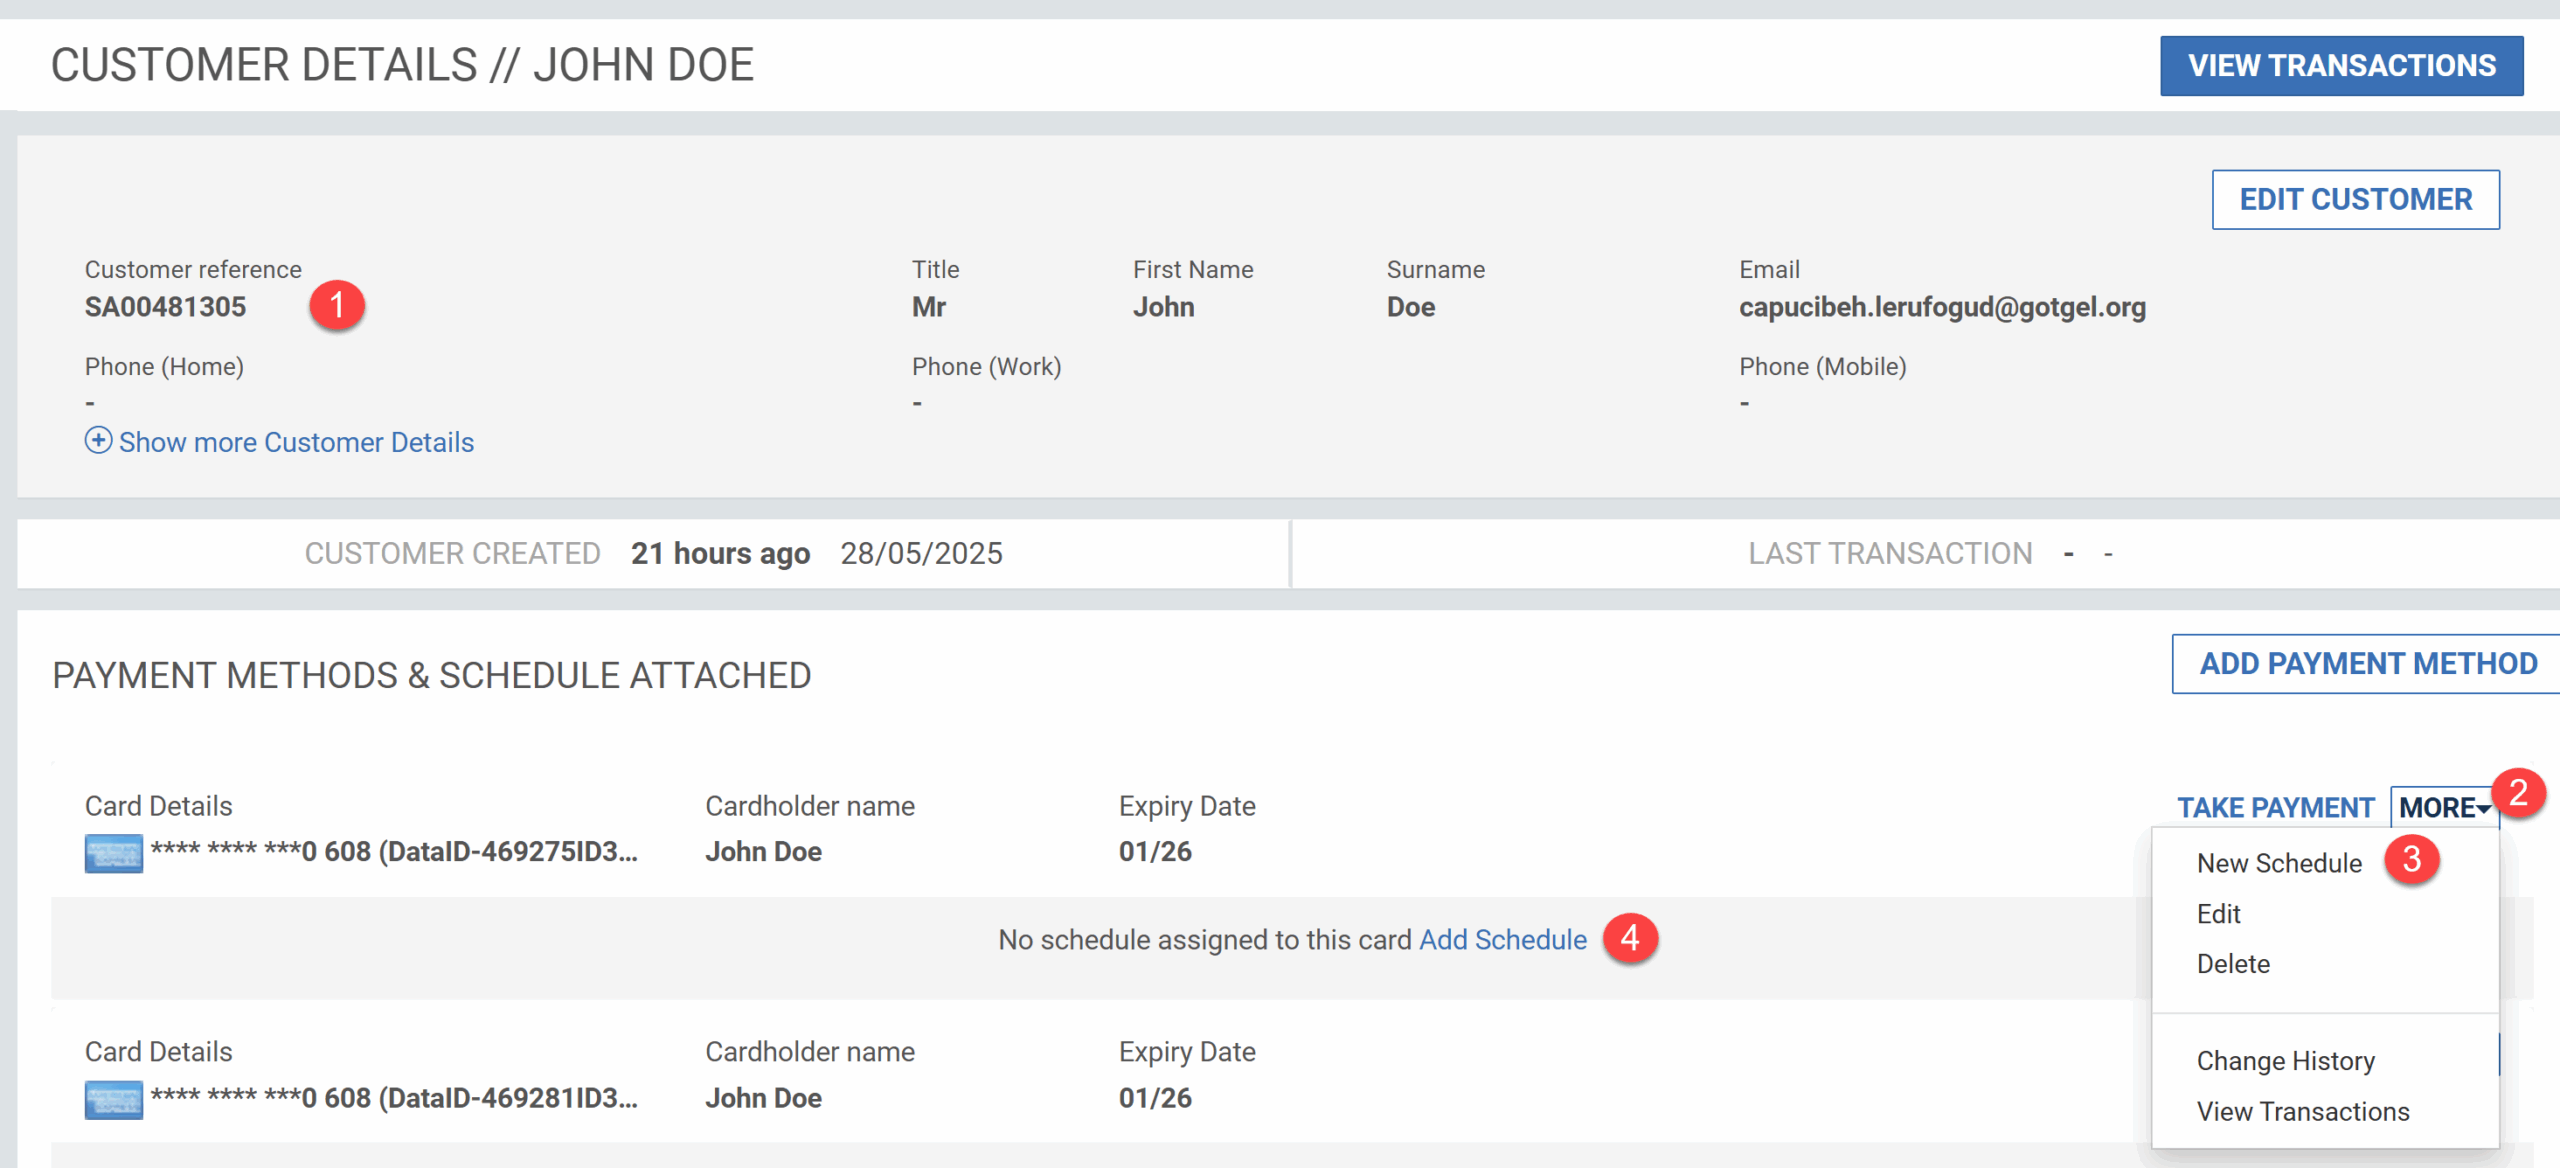The width and height of the screenshot is (2560, 1168).
Task: Click the Add Schedule link
Action: tap(1503, 940)
